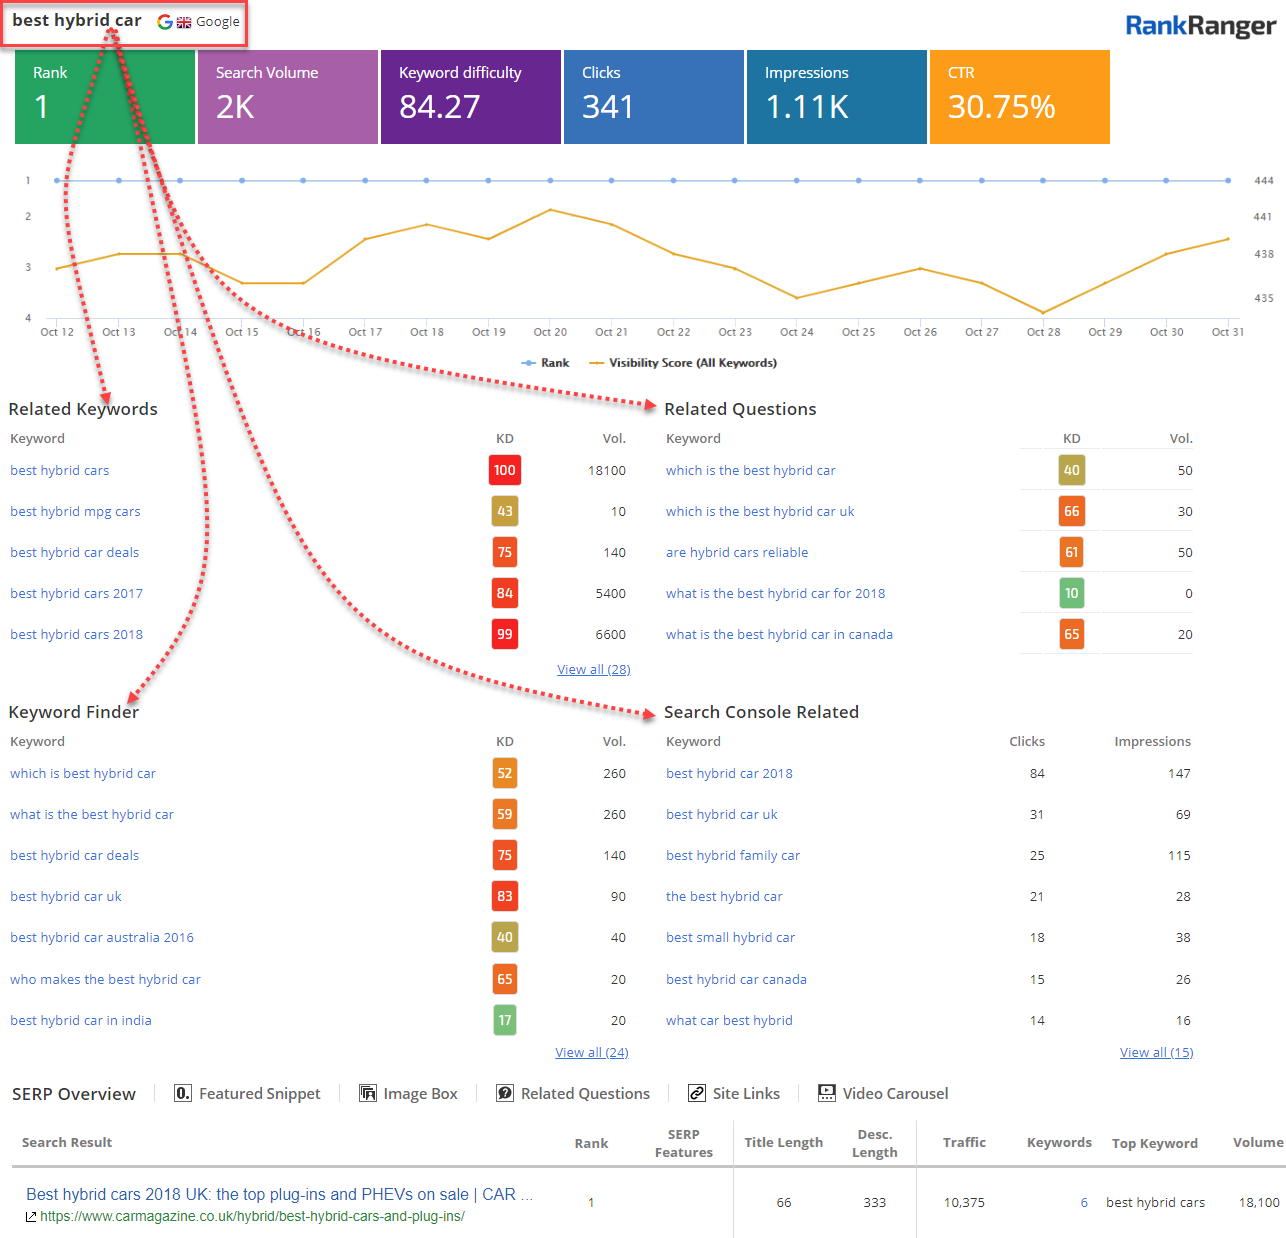Click the RankRanger logo
1286x1238 pixels.
(1200, 26)
